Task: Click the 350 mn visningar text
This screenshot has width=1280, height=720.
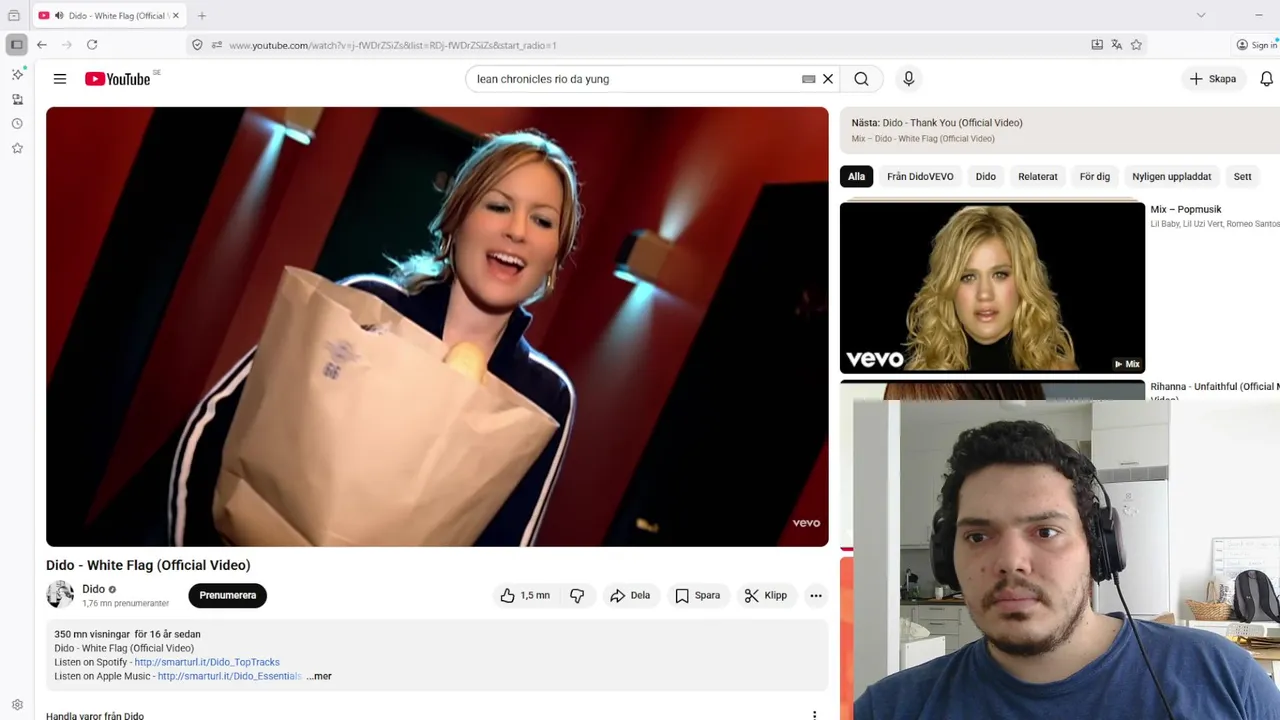Action: click(x=91, y=634)
